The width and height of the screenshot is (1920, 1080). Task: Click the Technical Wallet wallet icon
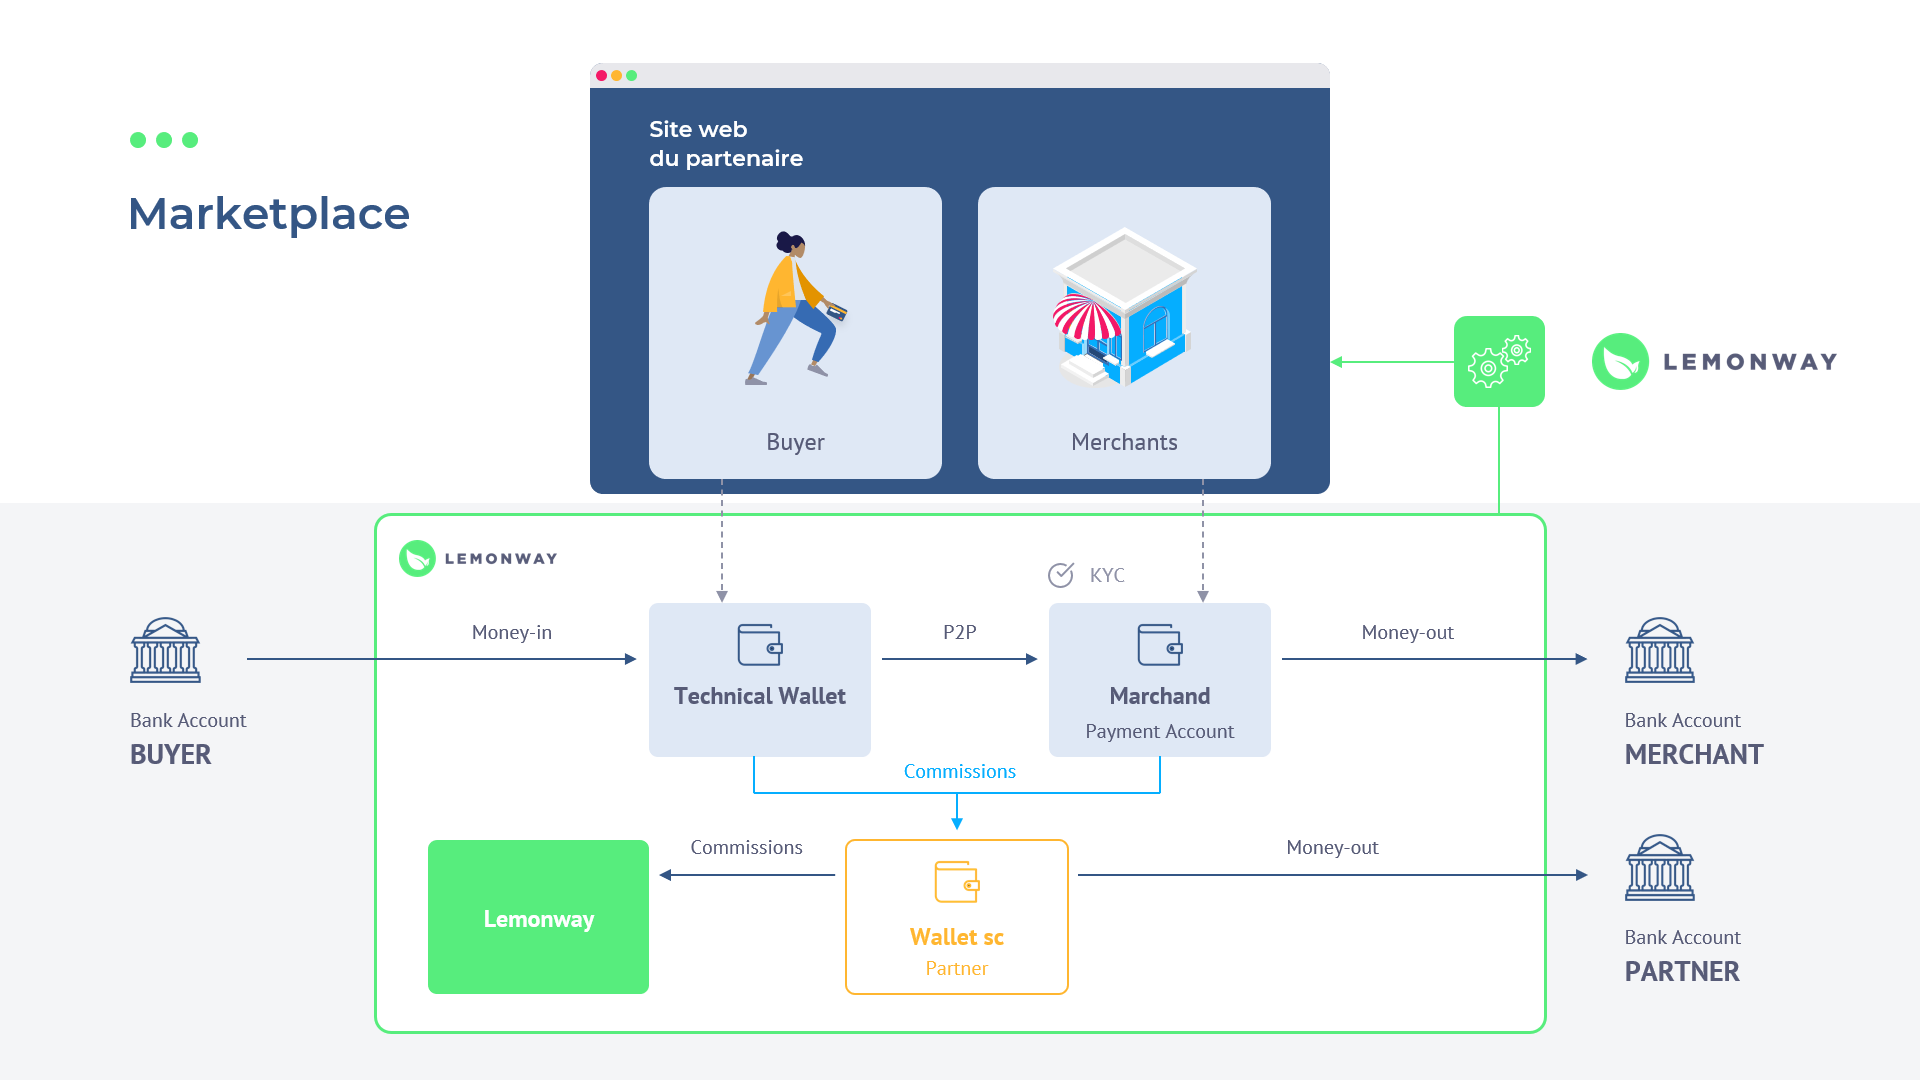[760, 645]
